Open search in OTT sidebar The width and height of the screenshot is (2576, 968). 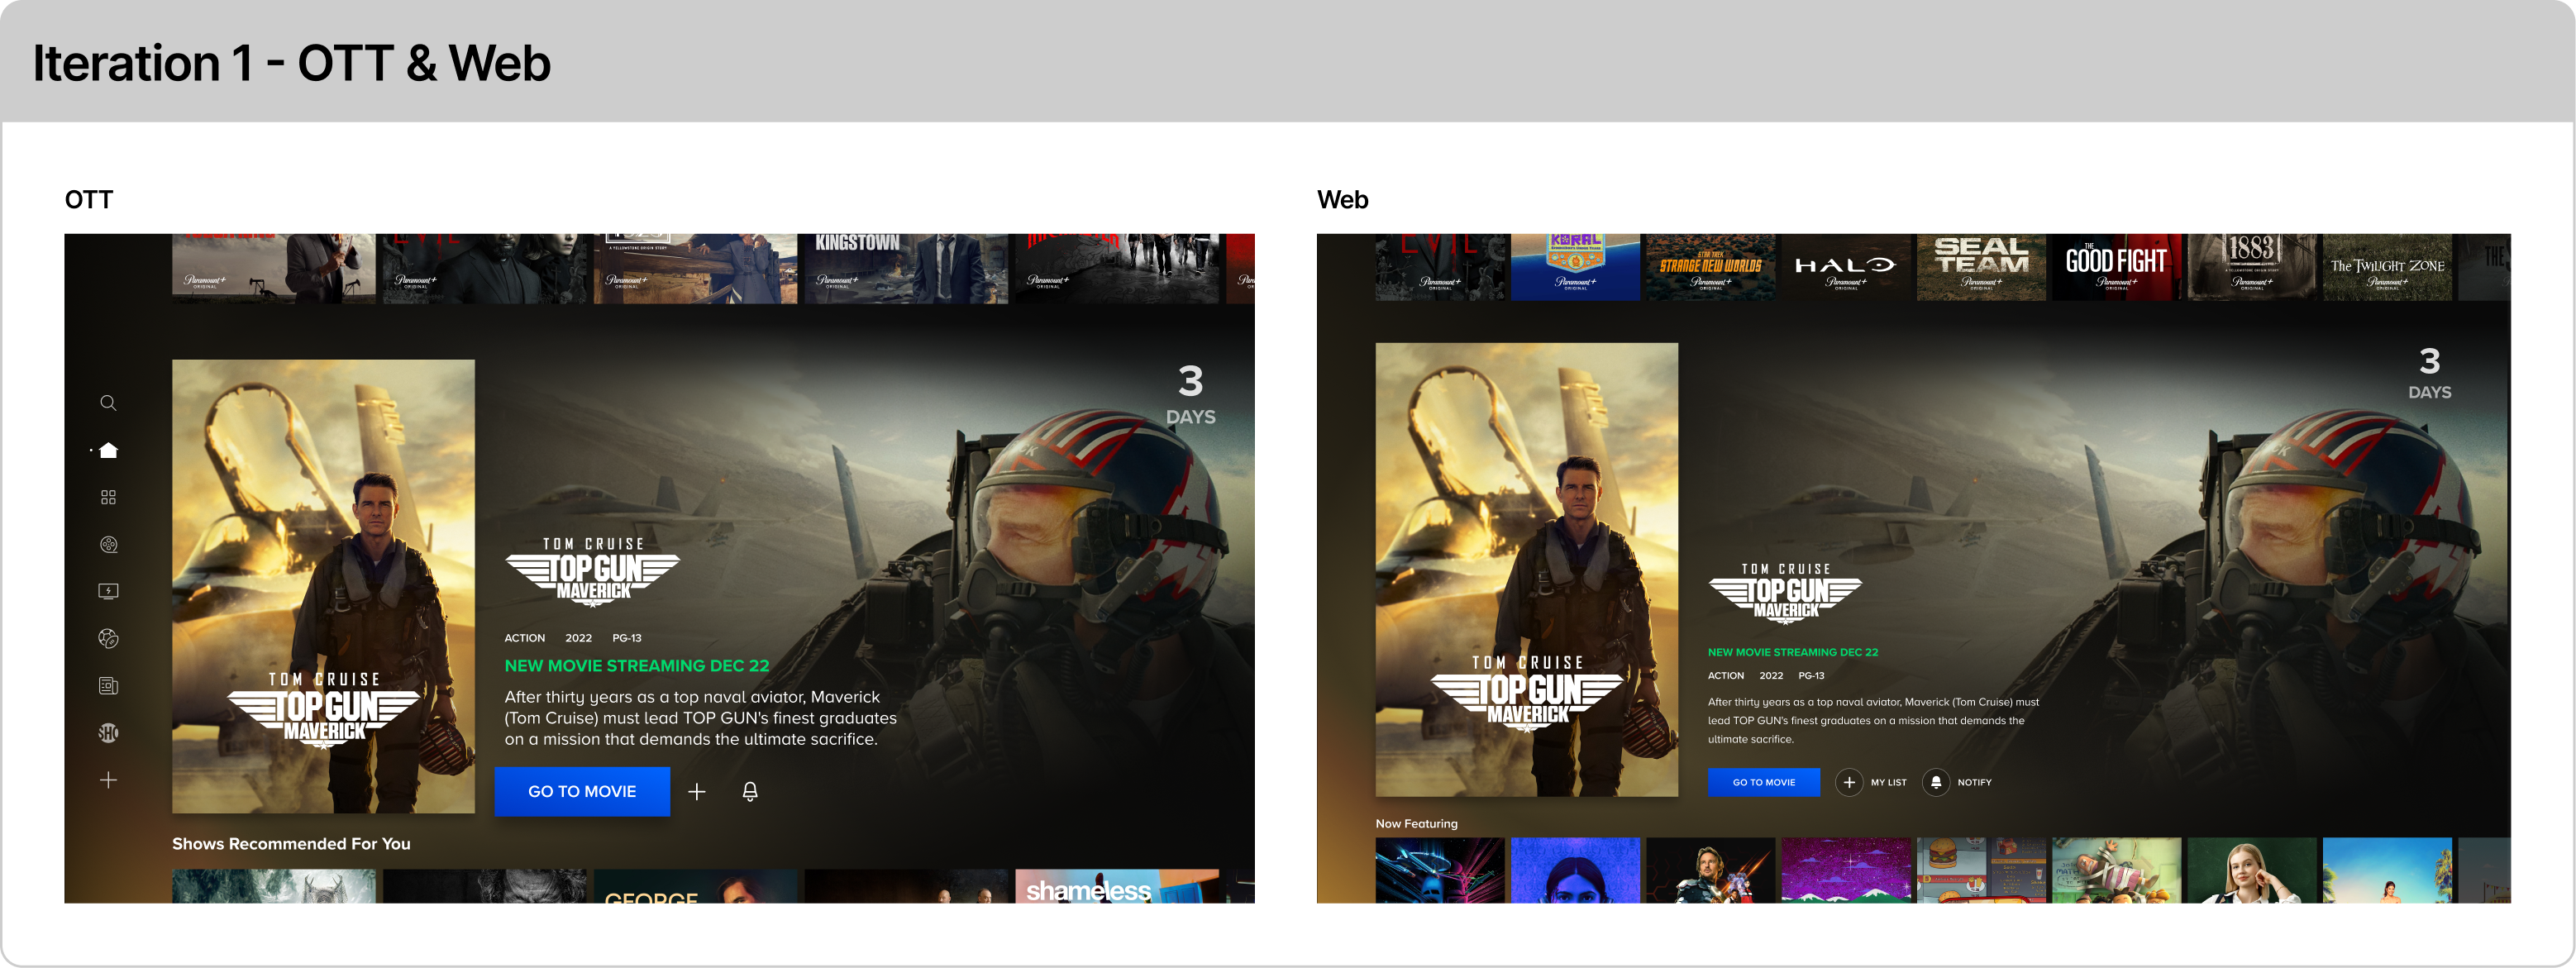click(x=108, y=403)
